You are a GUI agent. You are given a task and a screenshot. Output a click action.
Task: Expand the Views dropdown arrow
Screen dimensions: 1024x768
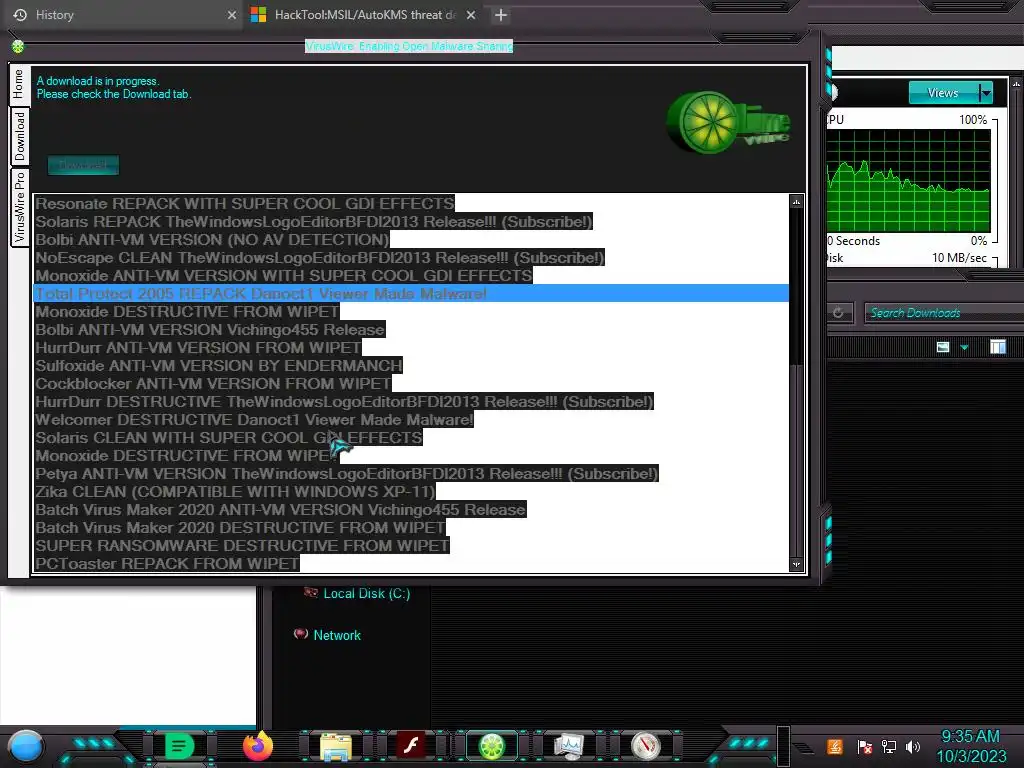coord(985,93)
